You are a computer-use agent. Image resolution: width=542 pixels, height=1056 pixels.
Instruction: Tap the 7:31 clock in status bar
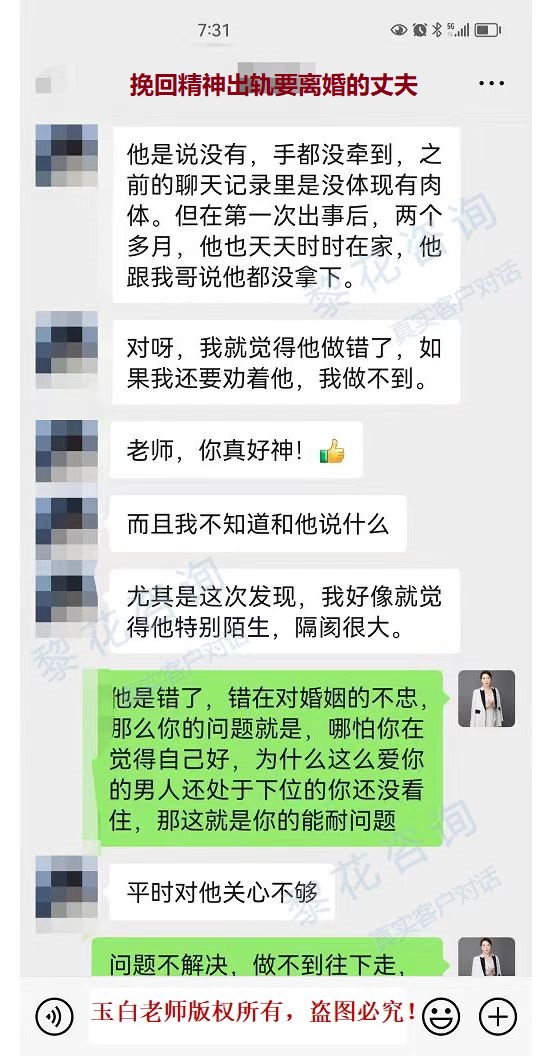click(x=213, y=30)
